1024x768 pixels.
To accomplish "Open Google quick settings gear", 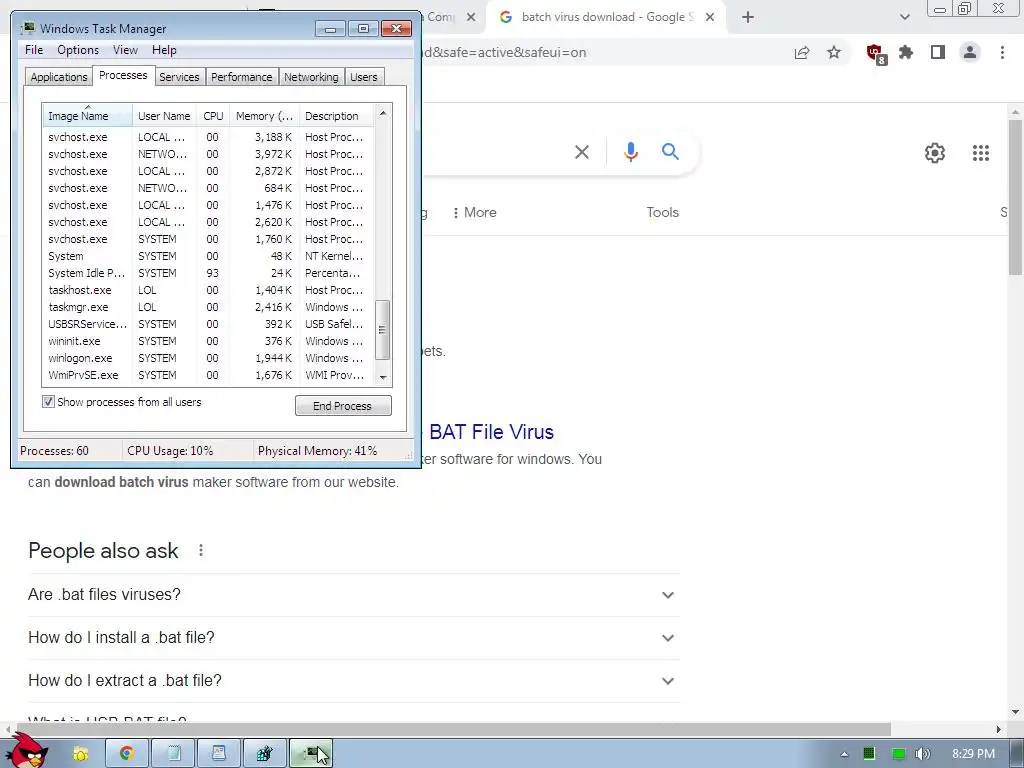I will (x=935, y=153).
